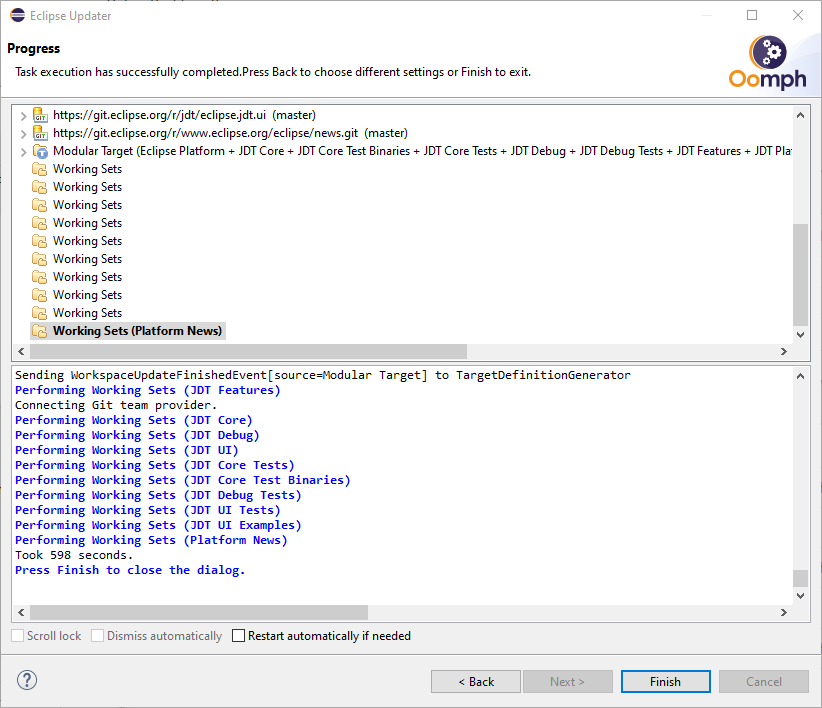Click the log pane scroll right arrow

784,612
